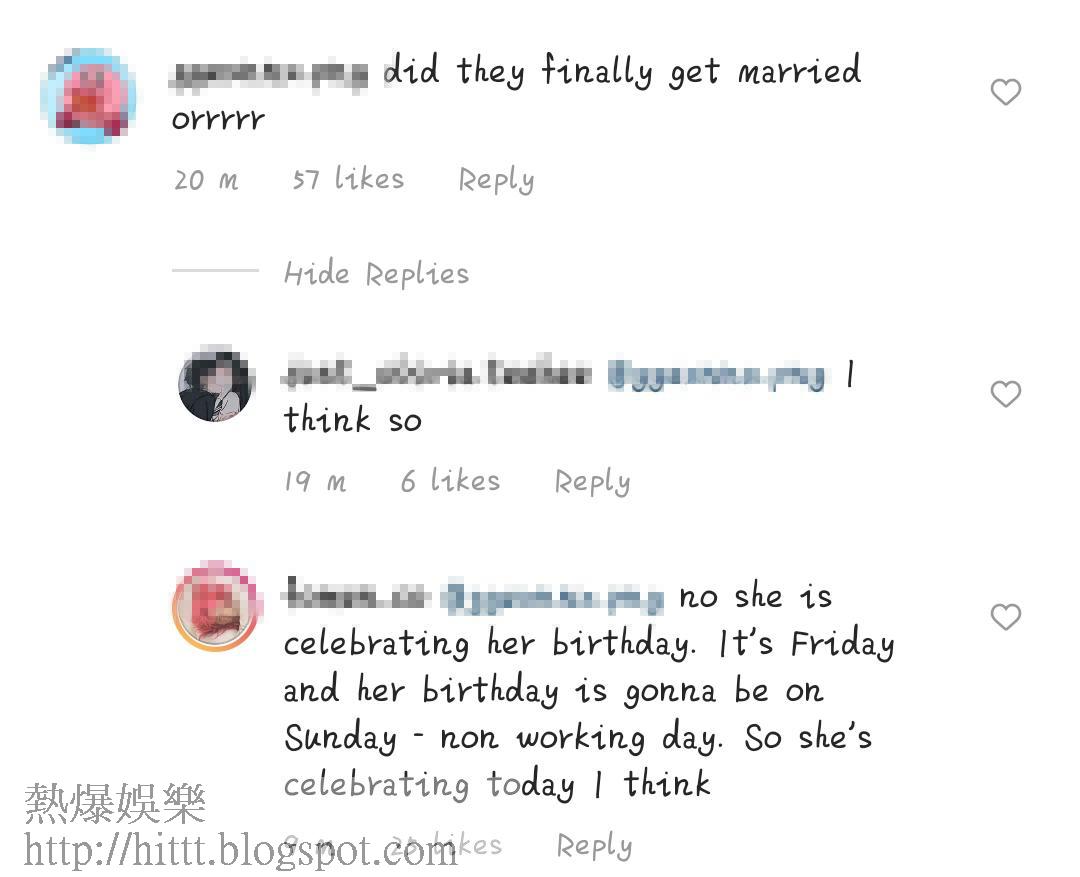Open blue mention in 'I think so' reply
The height and width of the screenshot is (877, 1080).
point(716,377)
